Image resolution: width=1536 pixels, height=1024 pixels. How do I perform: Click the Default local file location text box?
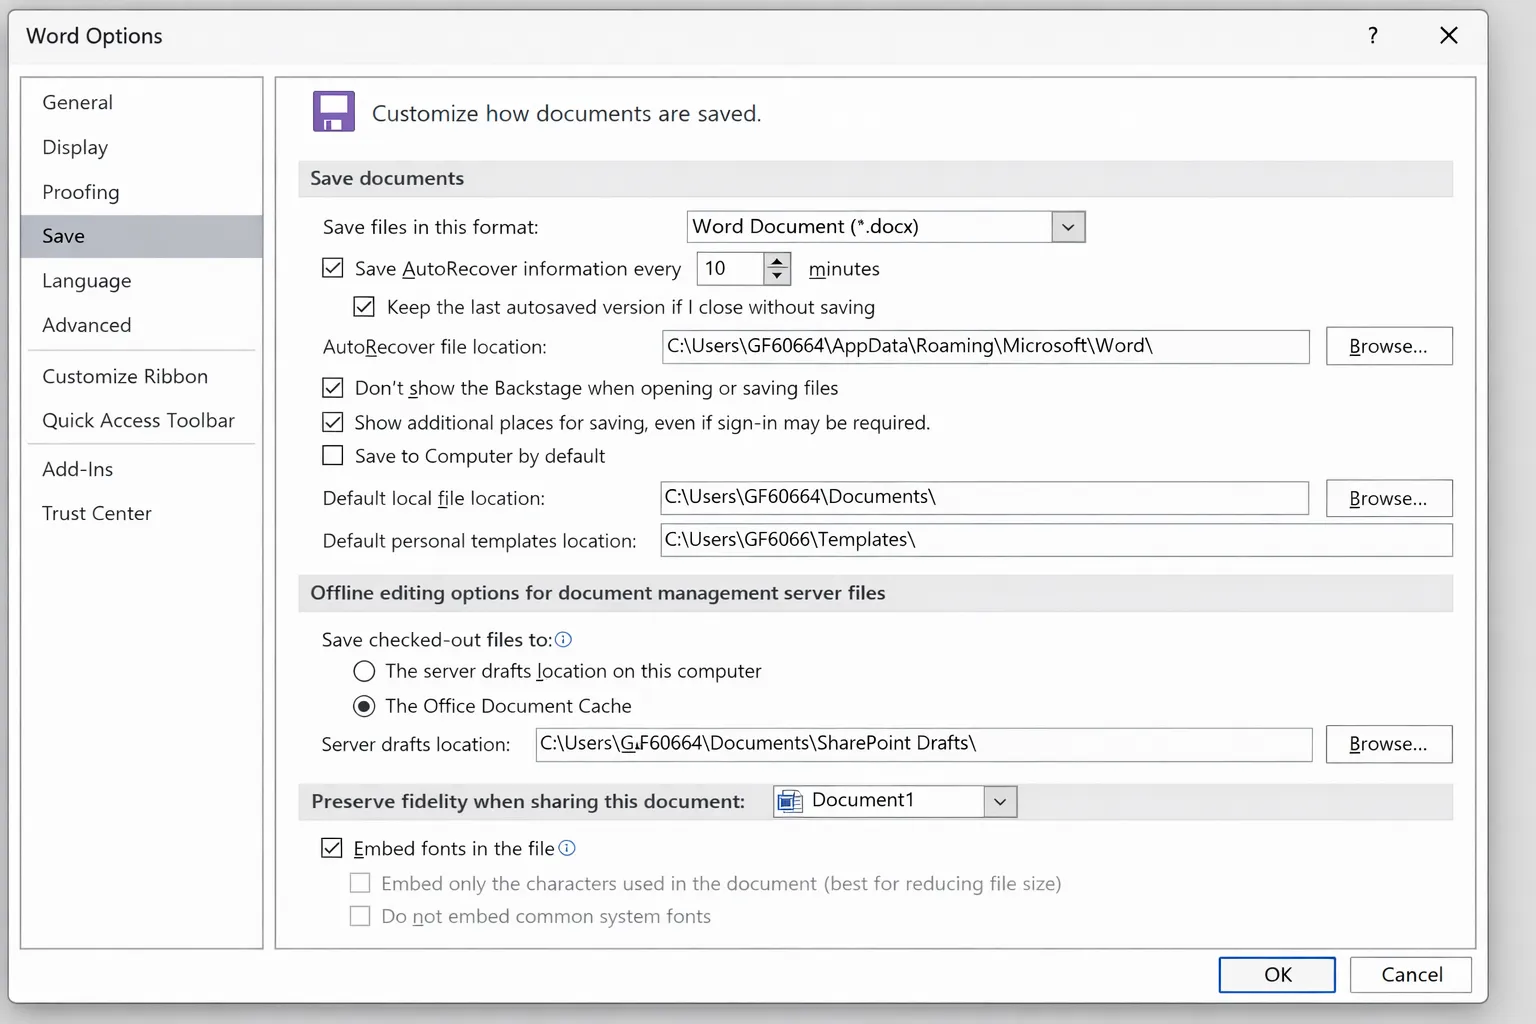pyautogui.click(x=984, y=497)
